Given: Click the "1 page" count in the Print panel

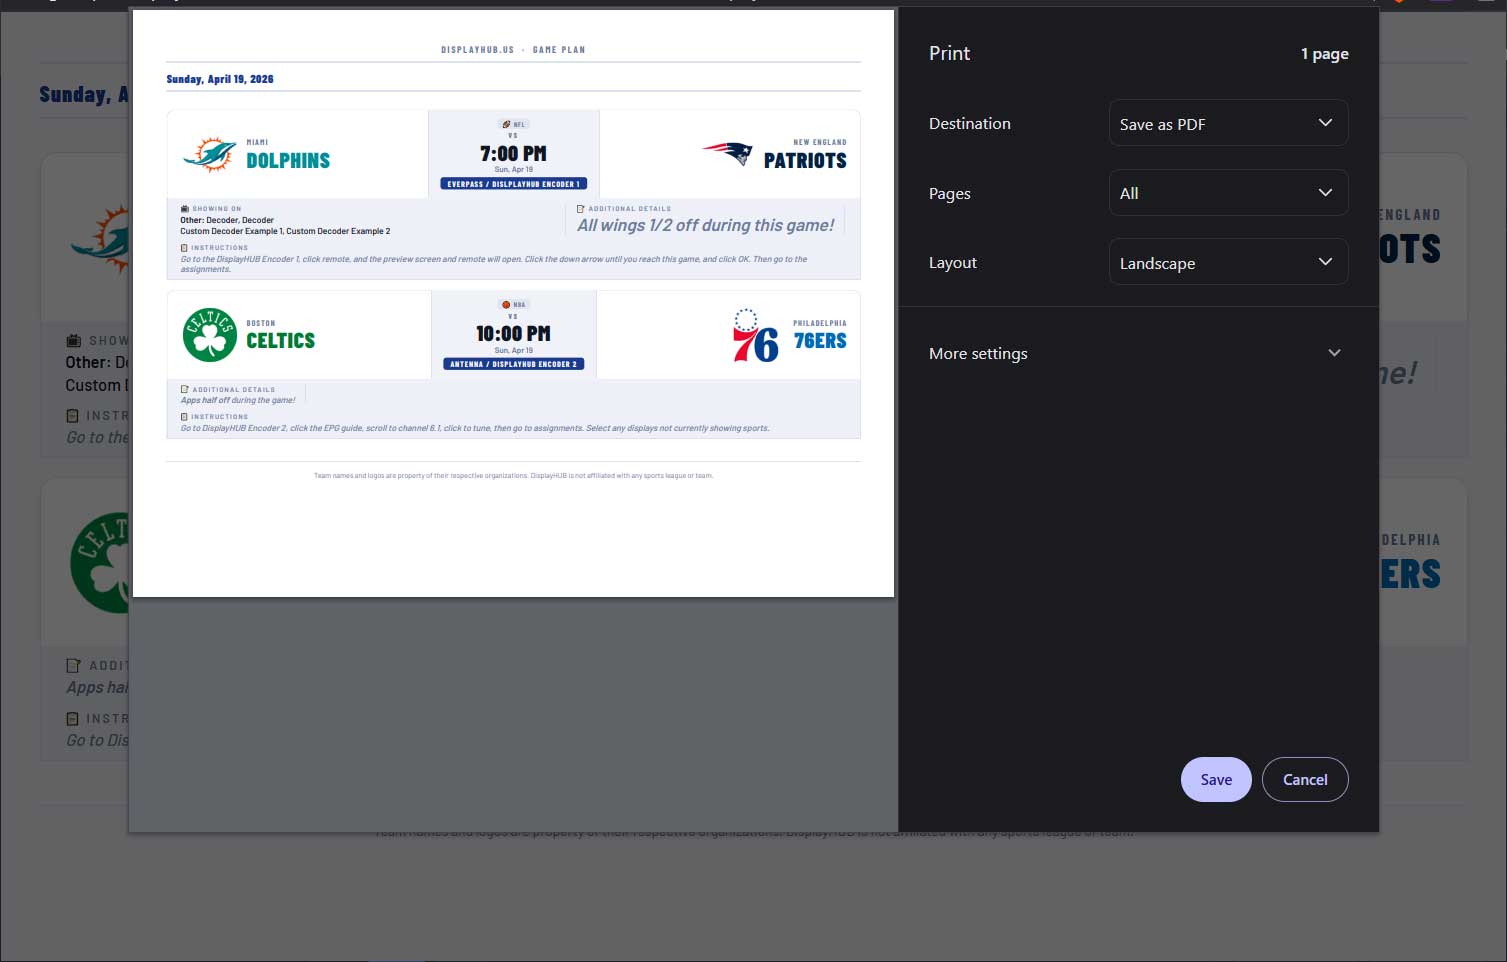Looking at the screenshot, I should click(1324, 54).
